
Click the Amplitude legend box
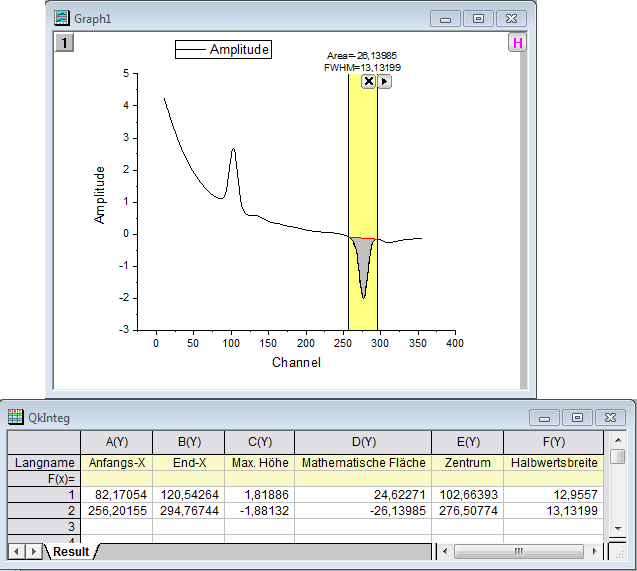tap(223, 50)
